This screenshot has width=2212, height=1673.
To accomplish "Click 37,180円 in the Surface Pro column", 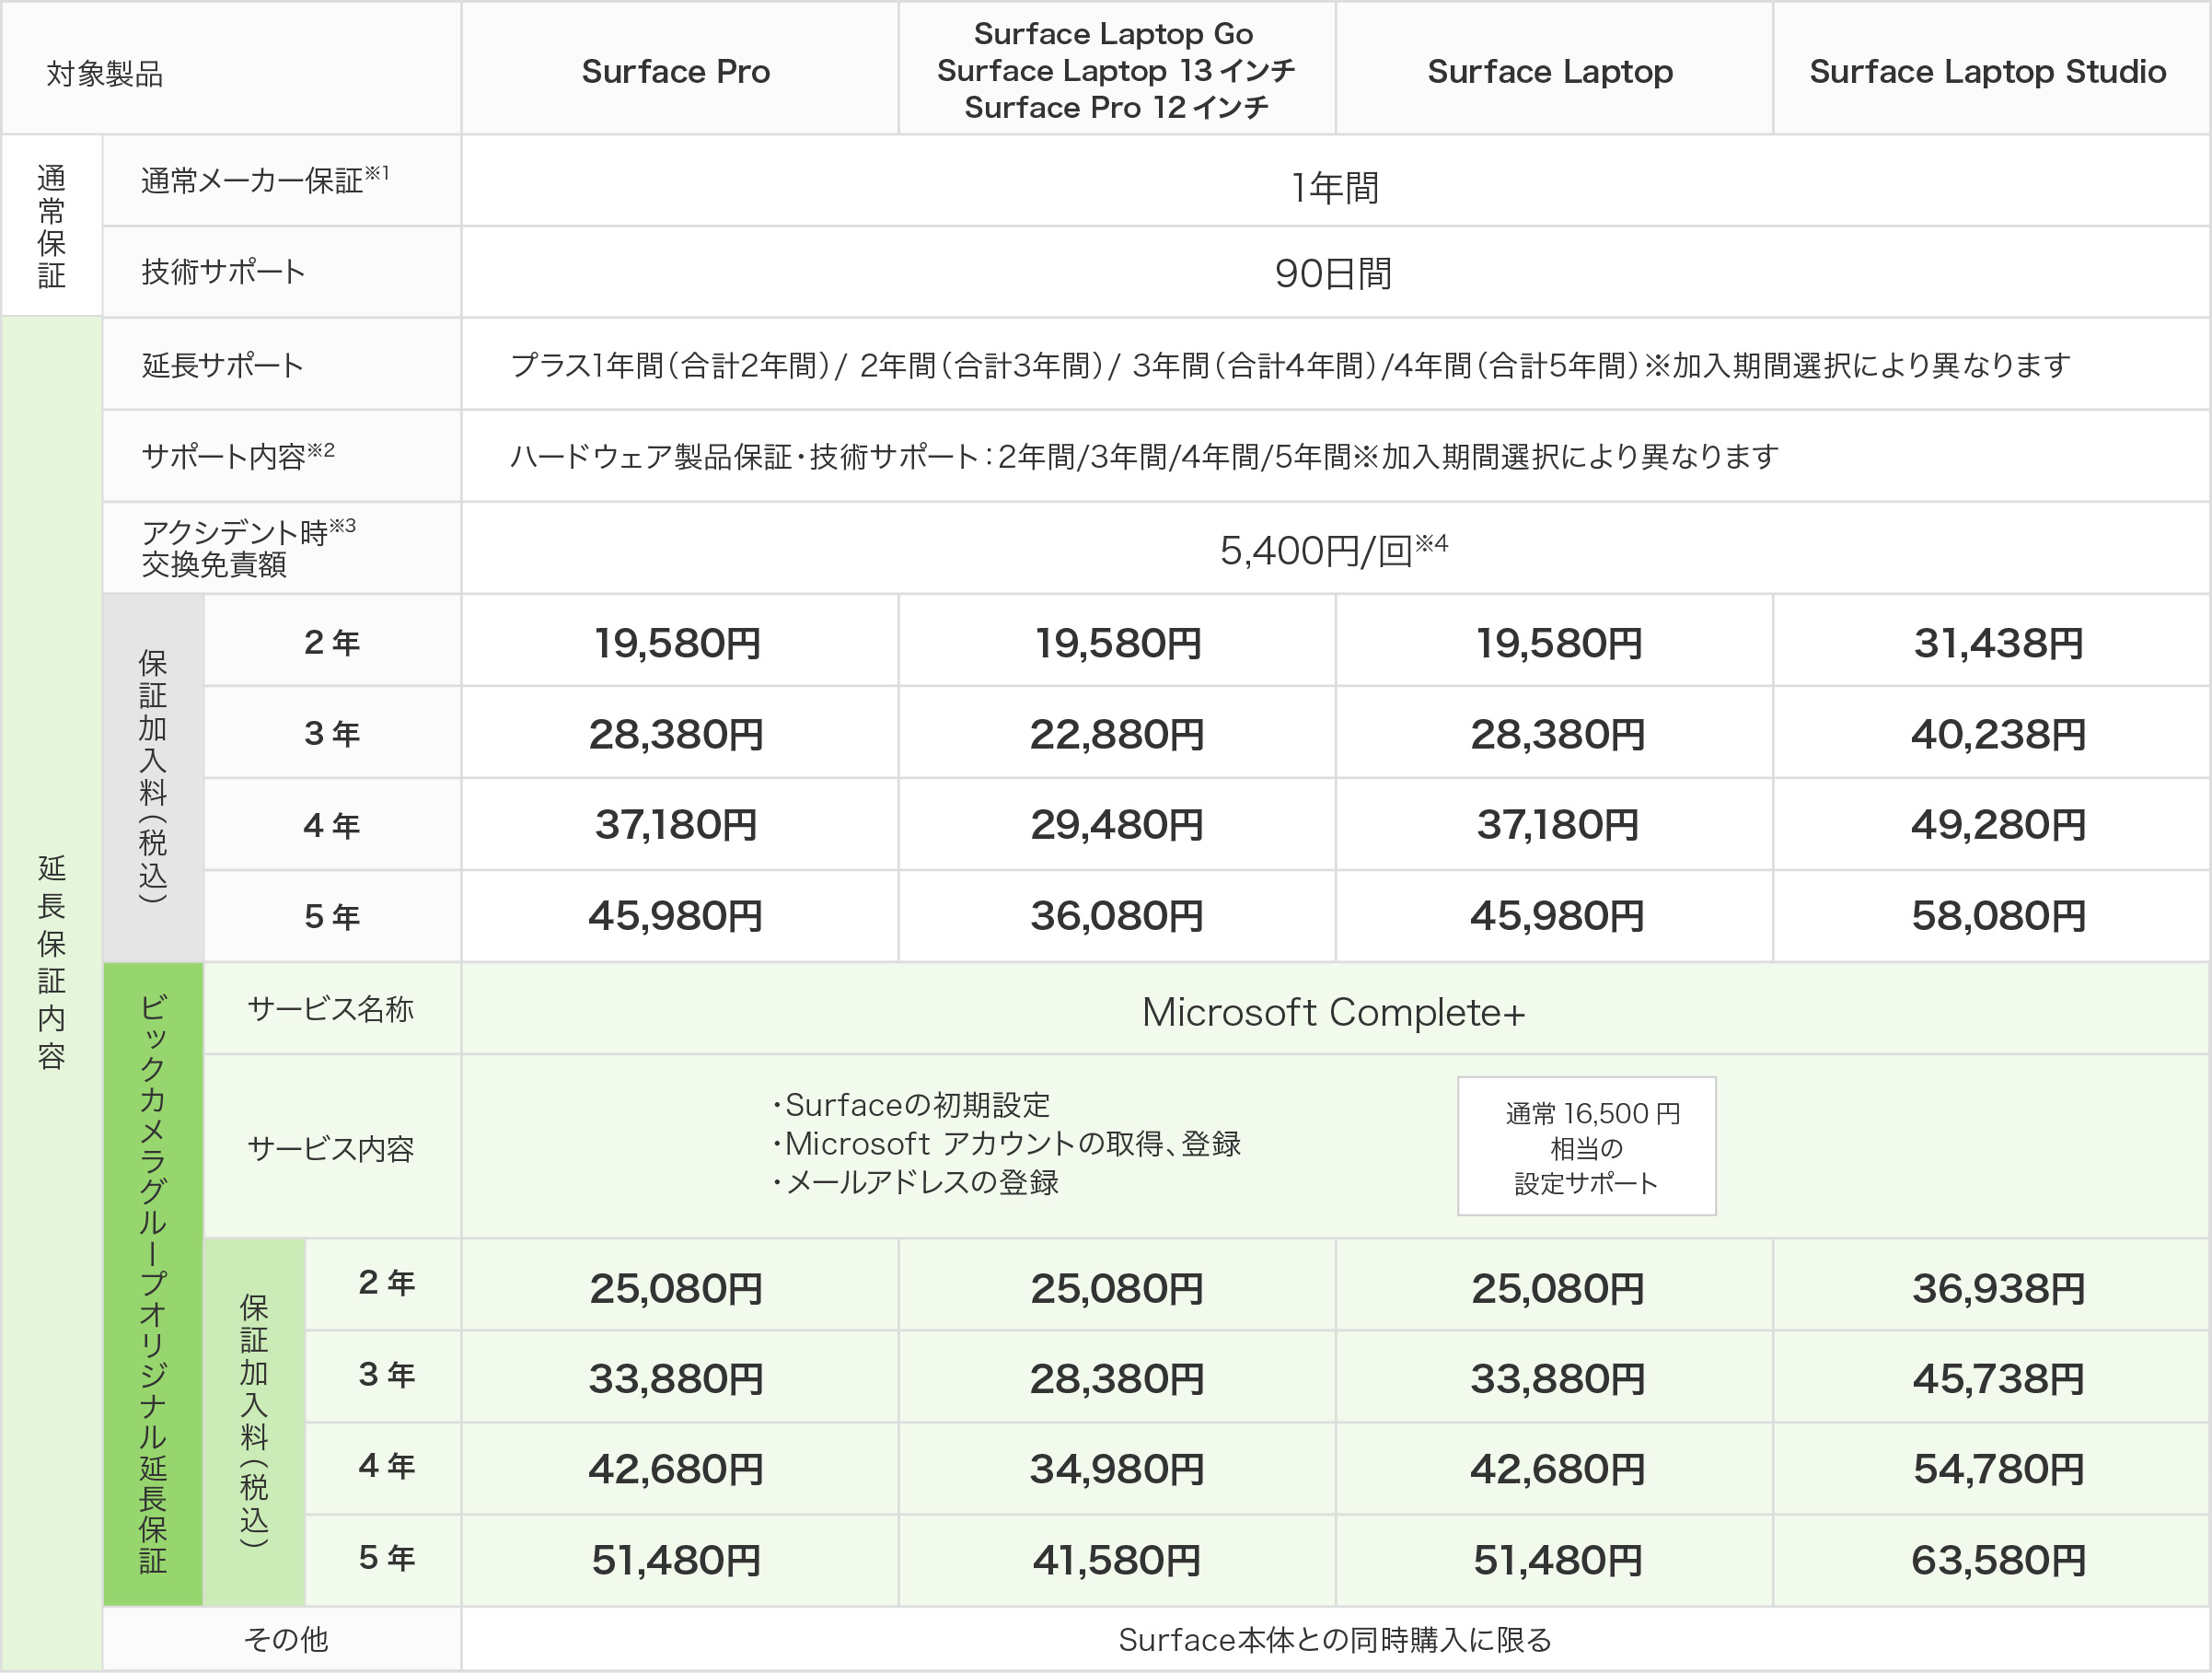I will click(x=676, y=825).
